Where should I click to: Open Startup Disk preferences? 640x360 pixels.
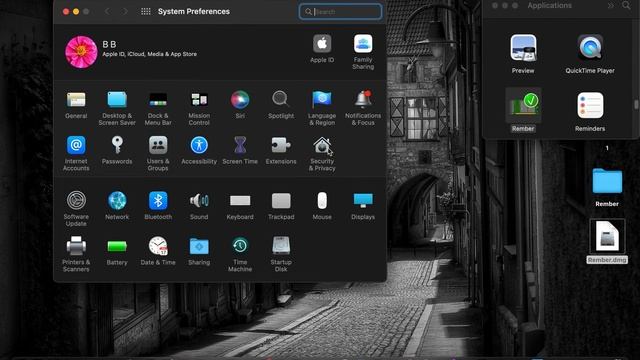coord(281,254)
